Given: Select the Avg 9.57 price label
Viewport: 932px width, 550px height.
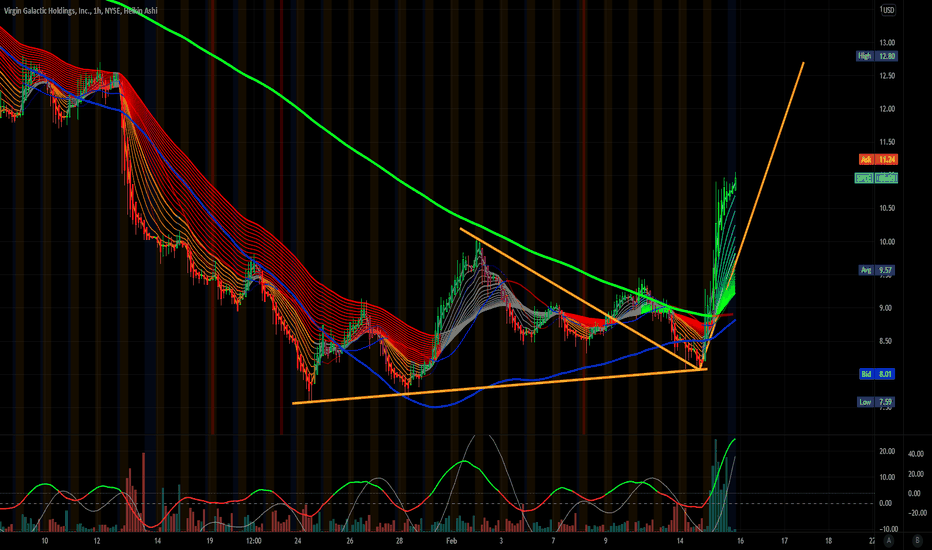Looking at the screenshot, I should point(877,270).
